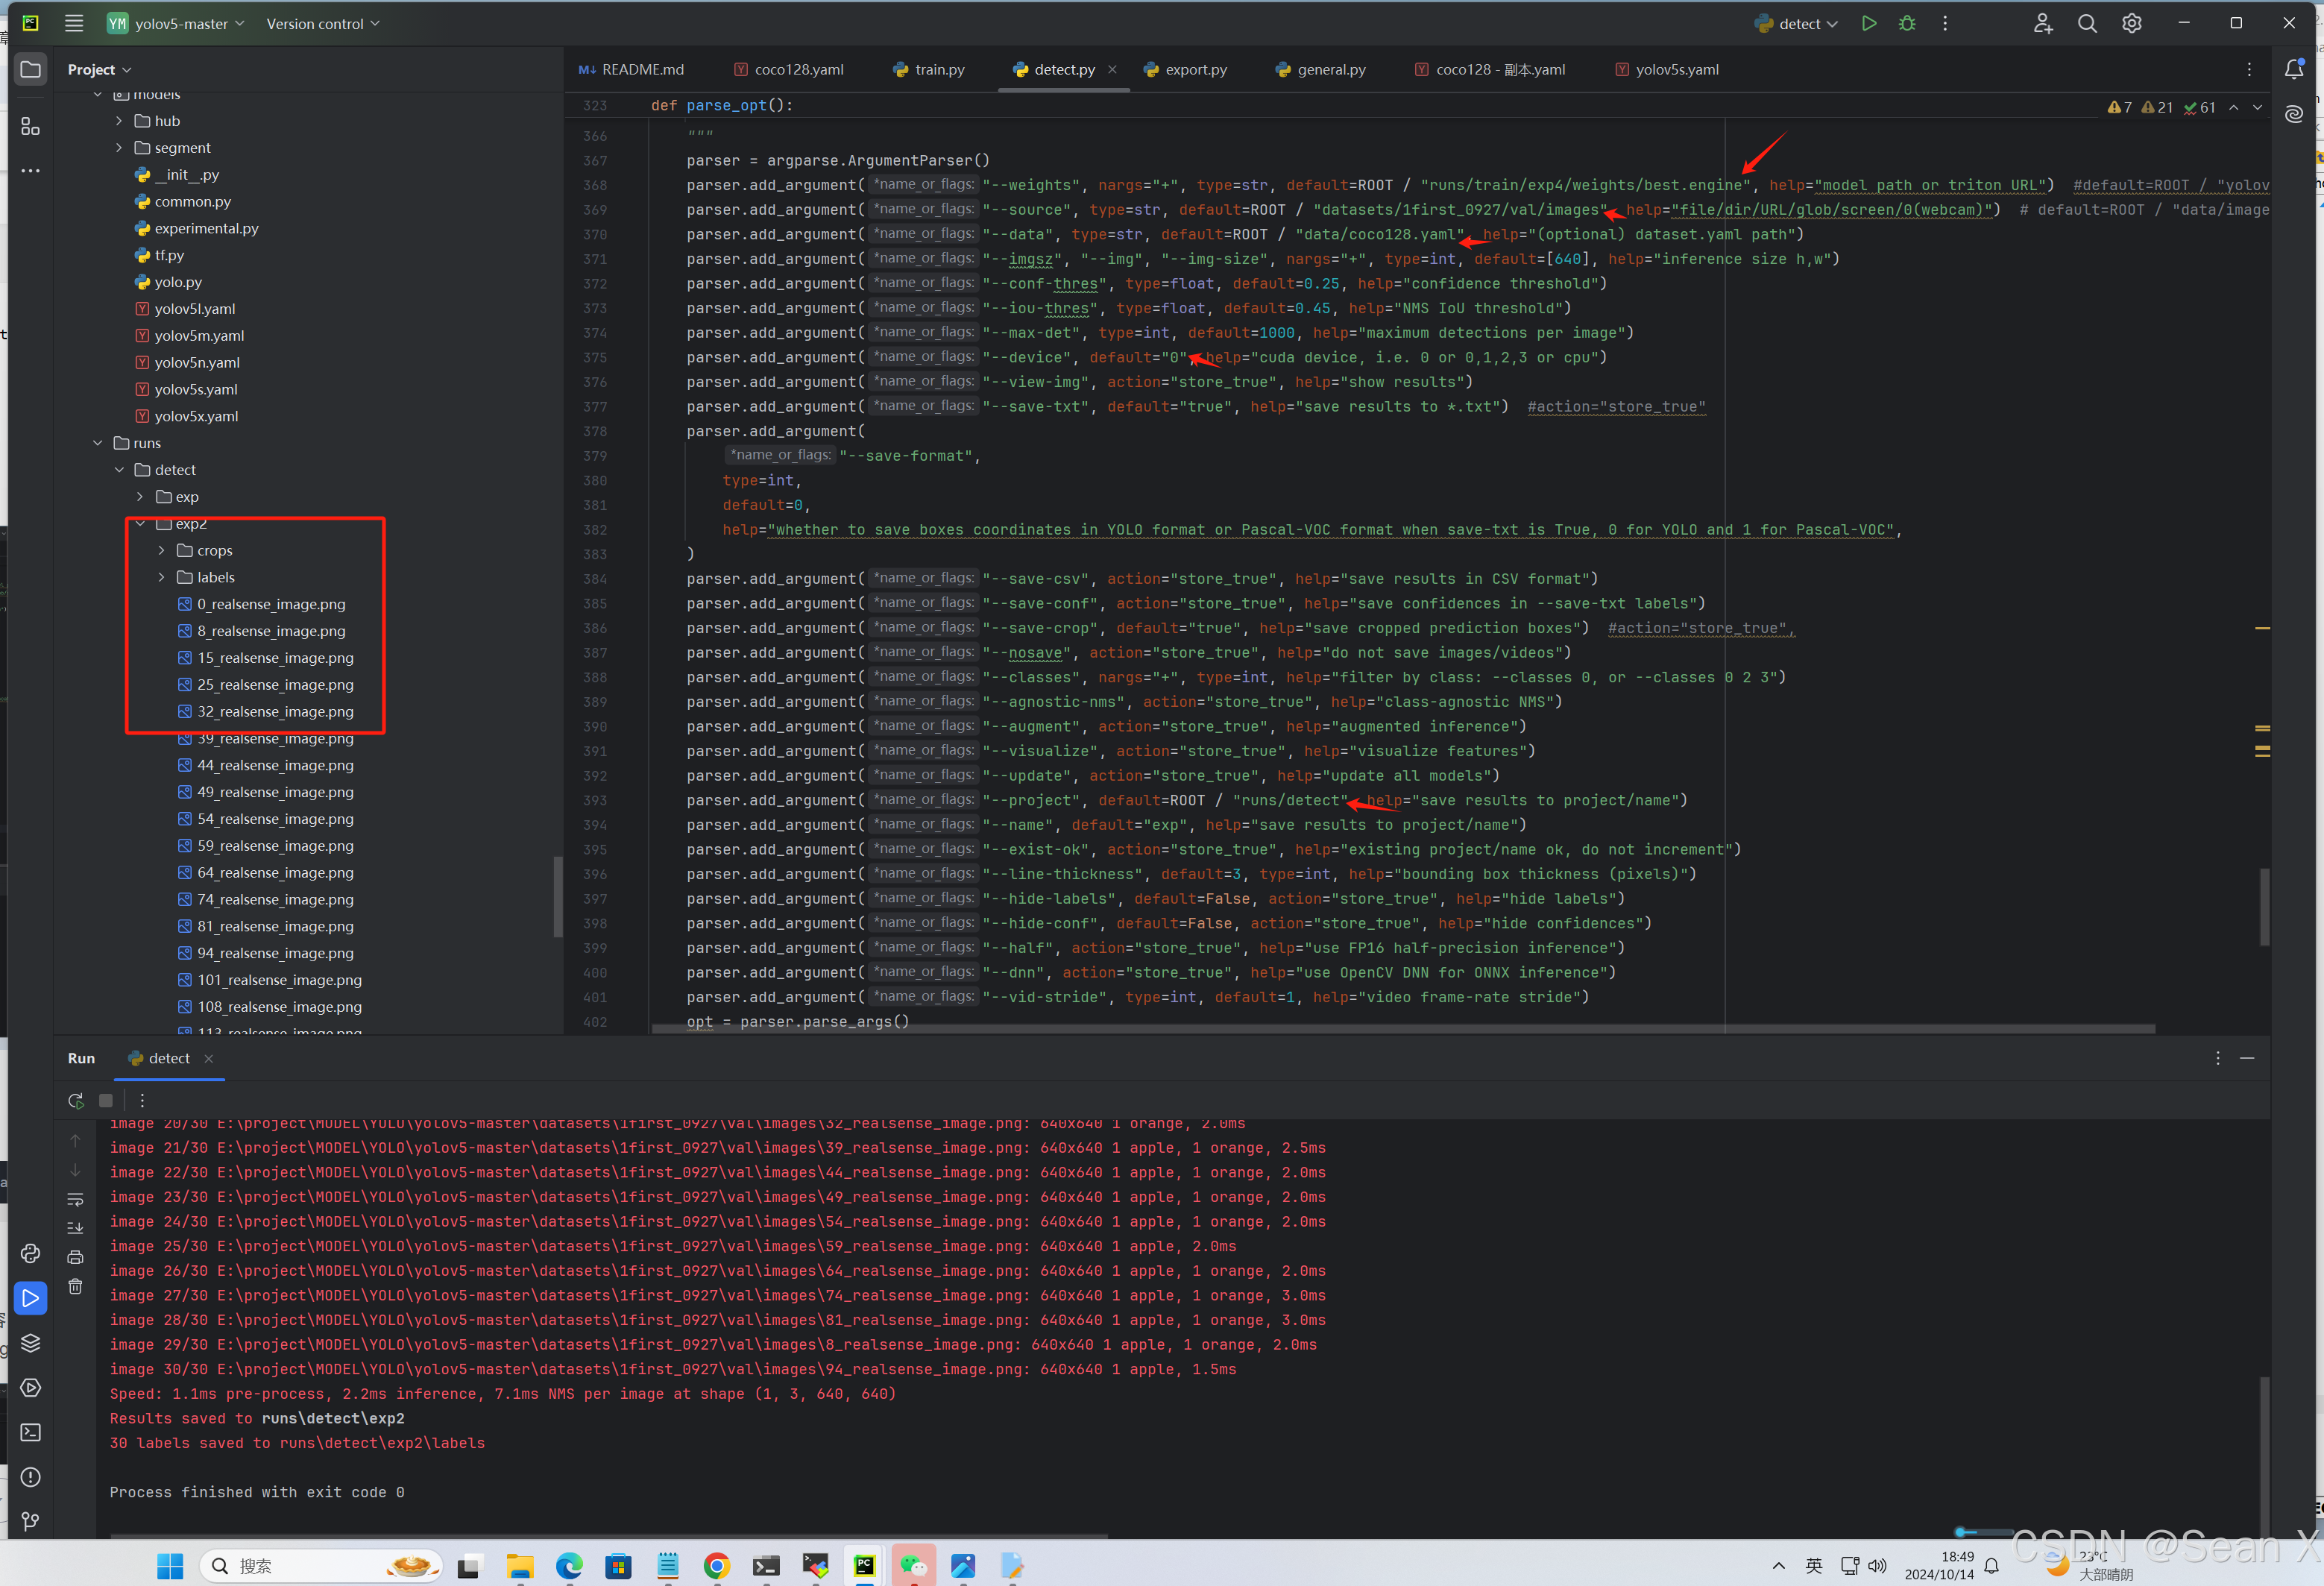The image size is (2324, 1586).
Task: Open the Terminal tool window
Action: pos(31,1433)
